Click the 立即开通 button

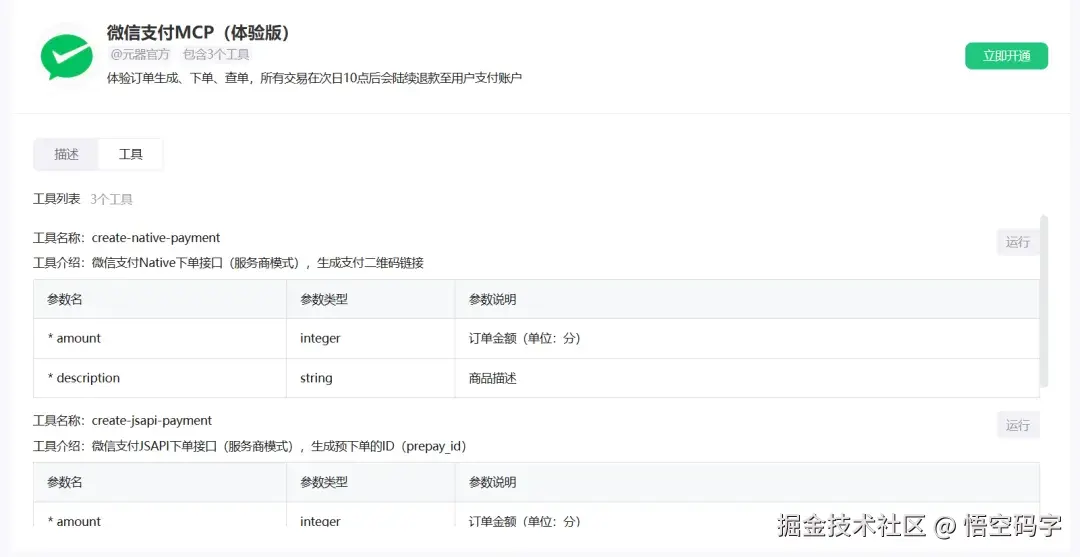click(1006, 56)
